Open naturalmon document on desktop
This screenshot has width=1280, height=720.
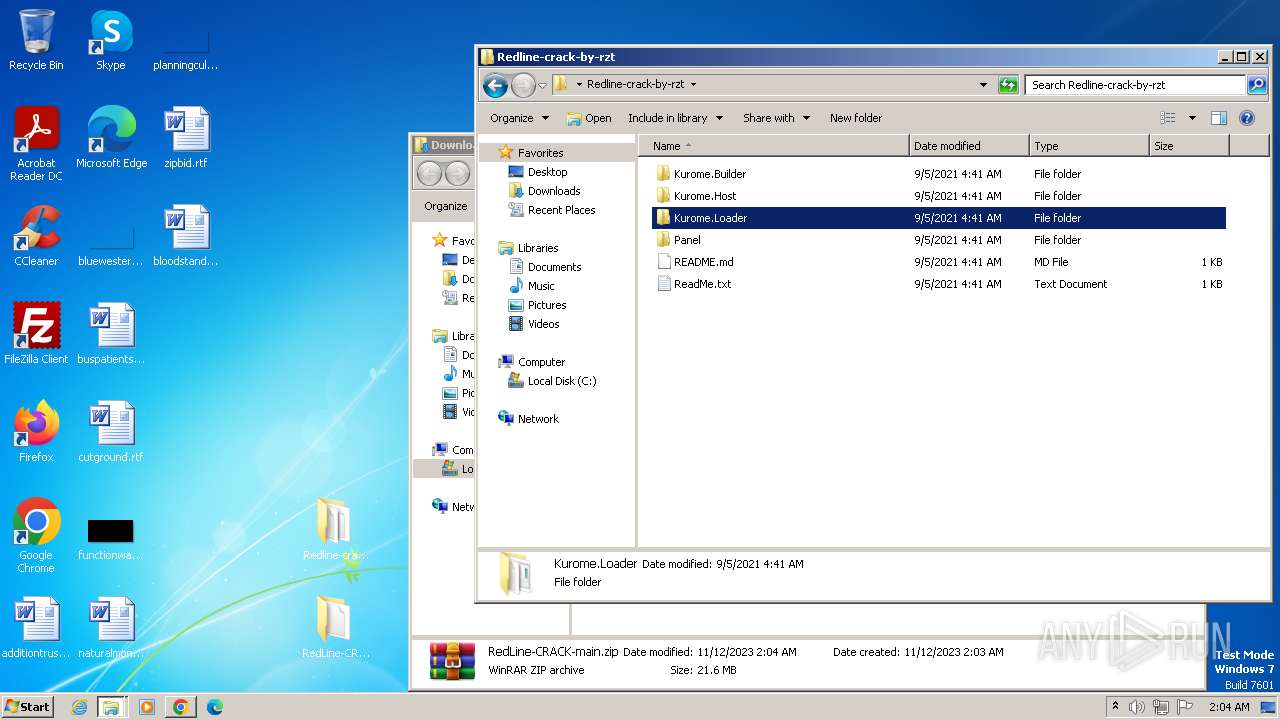click(111, 628)
